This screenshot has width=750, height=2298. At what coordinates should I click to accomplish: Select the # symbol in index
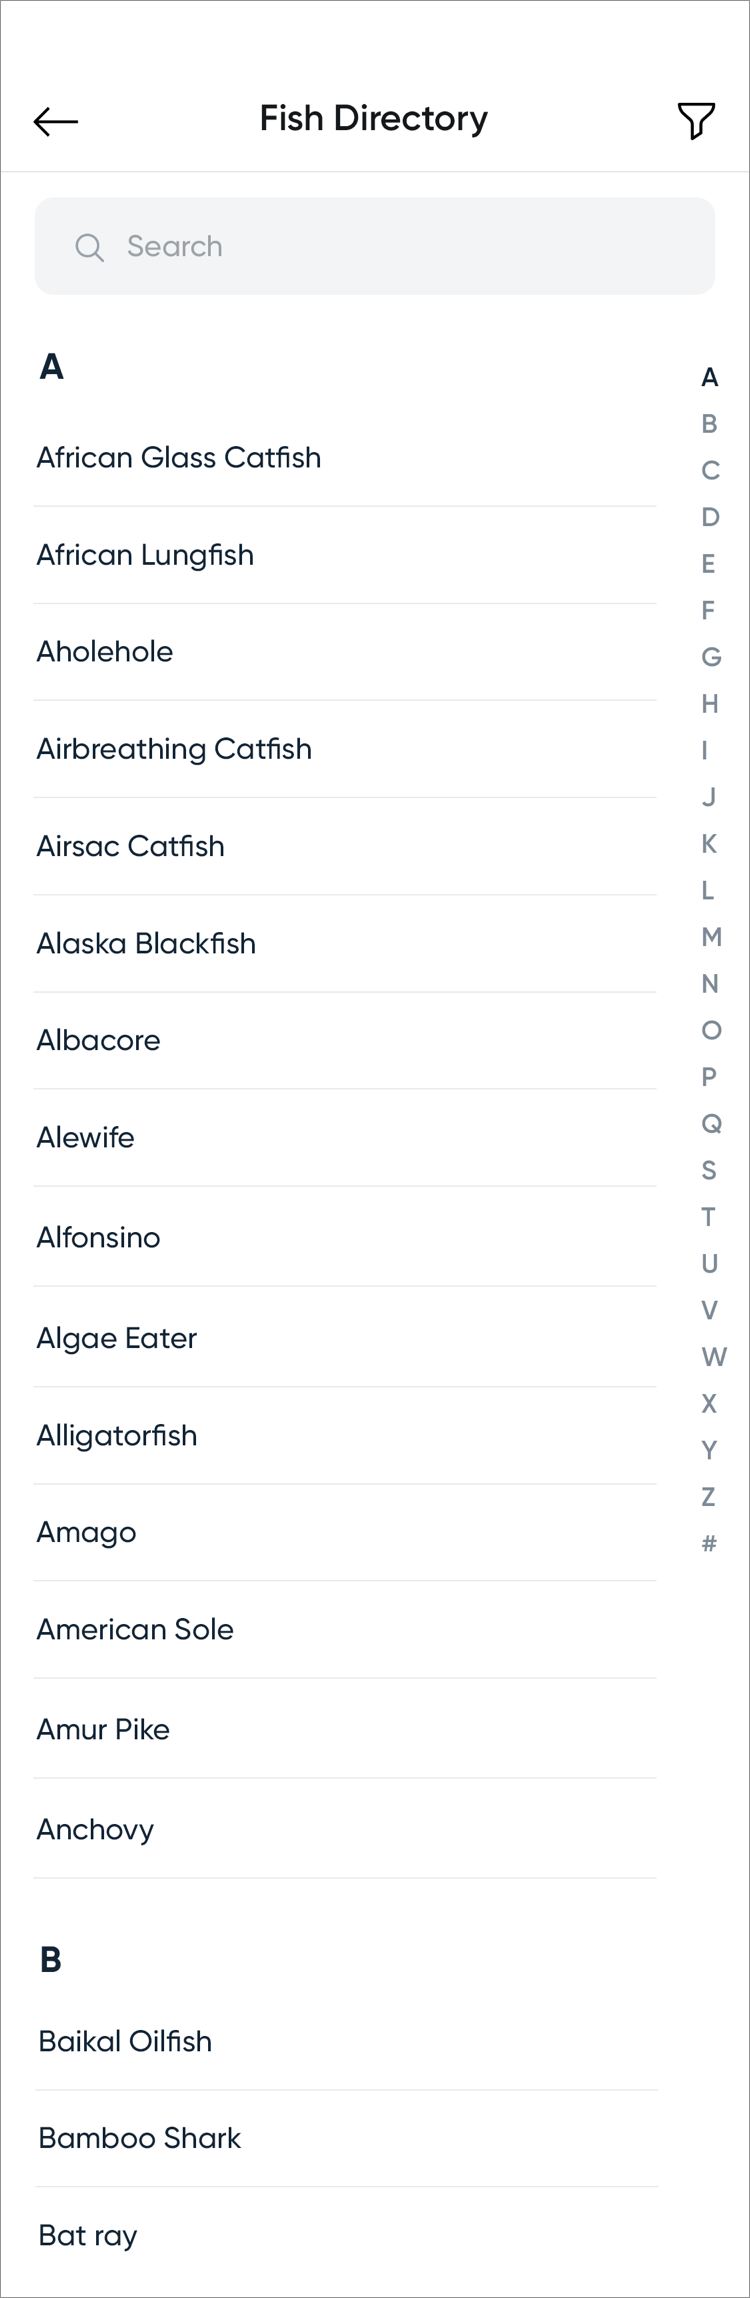(709, 1543)
